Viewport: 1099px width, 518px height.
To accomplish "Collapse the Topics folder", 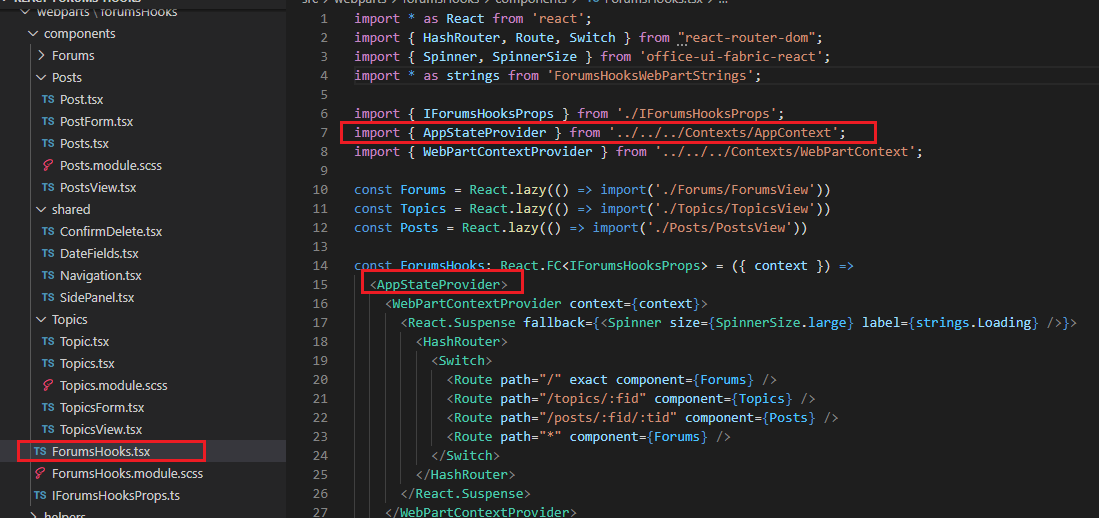I will click(x=41, y=319).
